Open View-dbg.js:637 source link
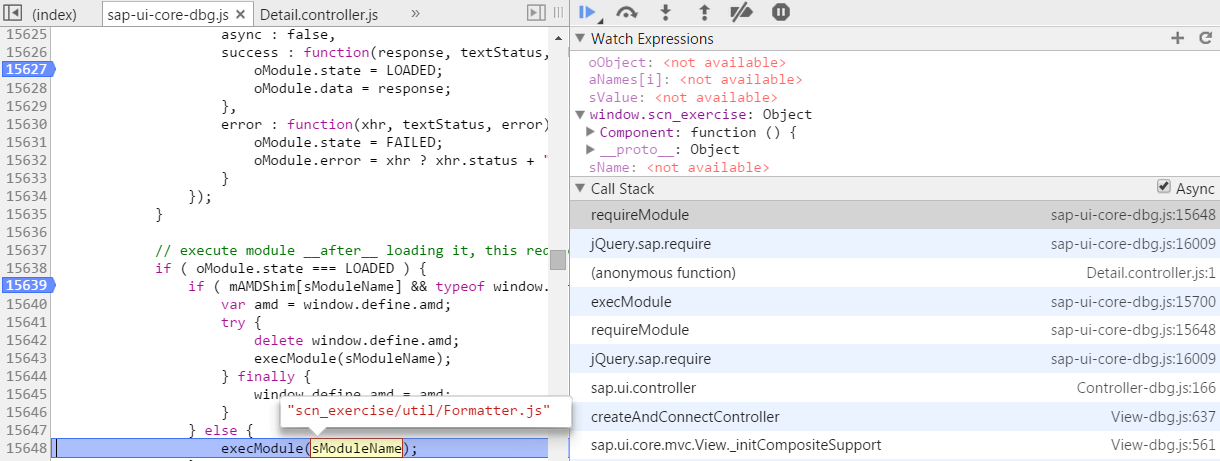This screenshot has width=1220, height=461. (x=1163, y=417)
